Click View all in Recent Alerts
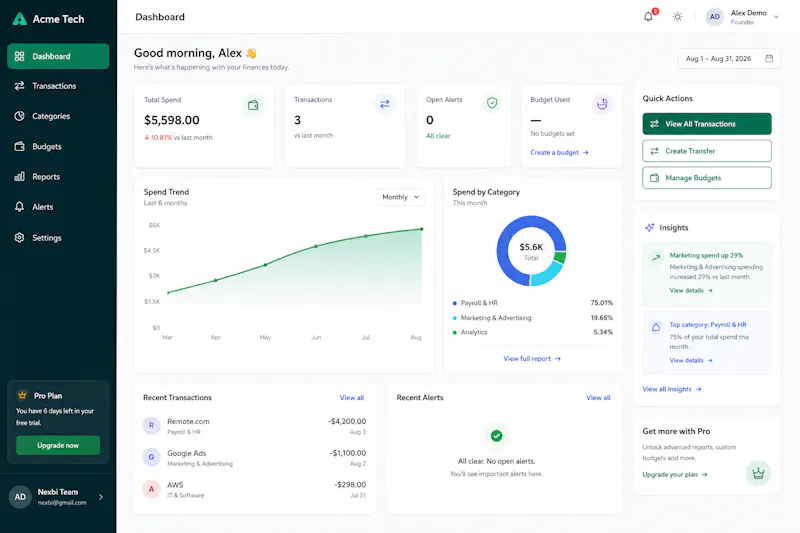The height and width of the screenshot is (533, 800). coord(598,398)
